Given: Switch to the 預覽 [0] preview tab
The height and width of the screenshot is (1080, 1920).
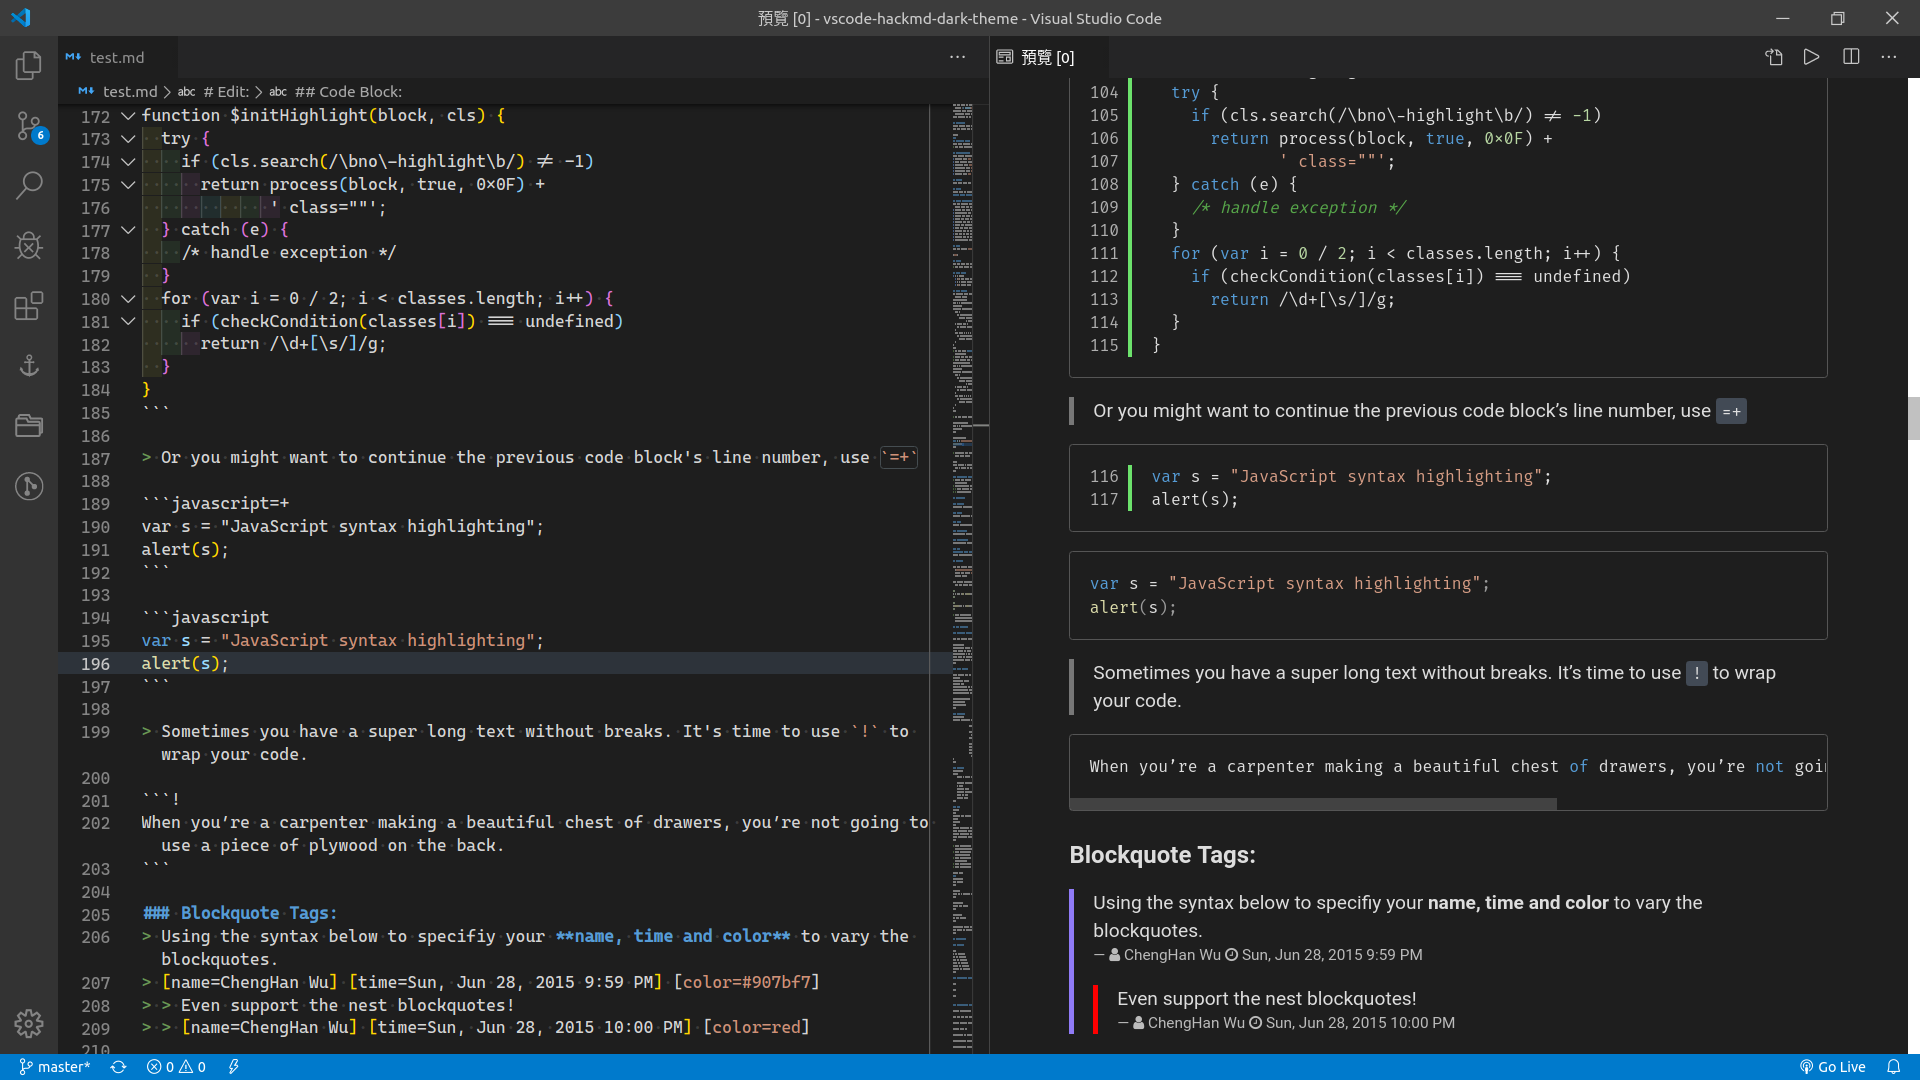Looking at the screenshot, I should [x=1046, y=57].
